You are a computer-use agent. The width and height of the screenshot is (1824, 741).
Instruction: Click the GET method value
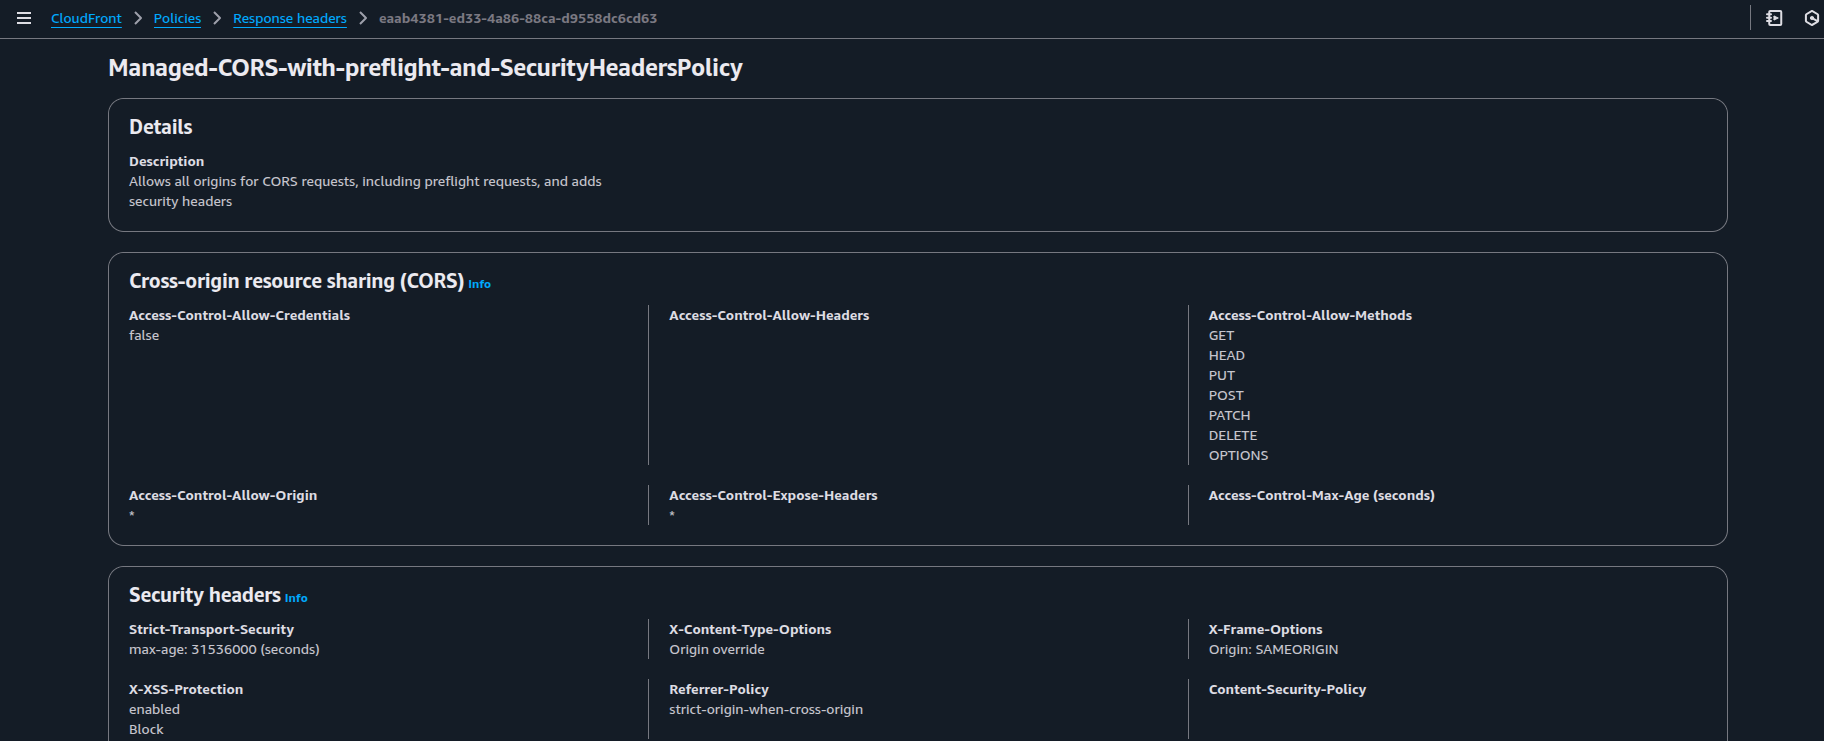(x=1221, y=335)
